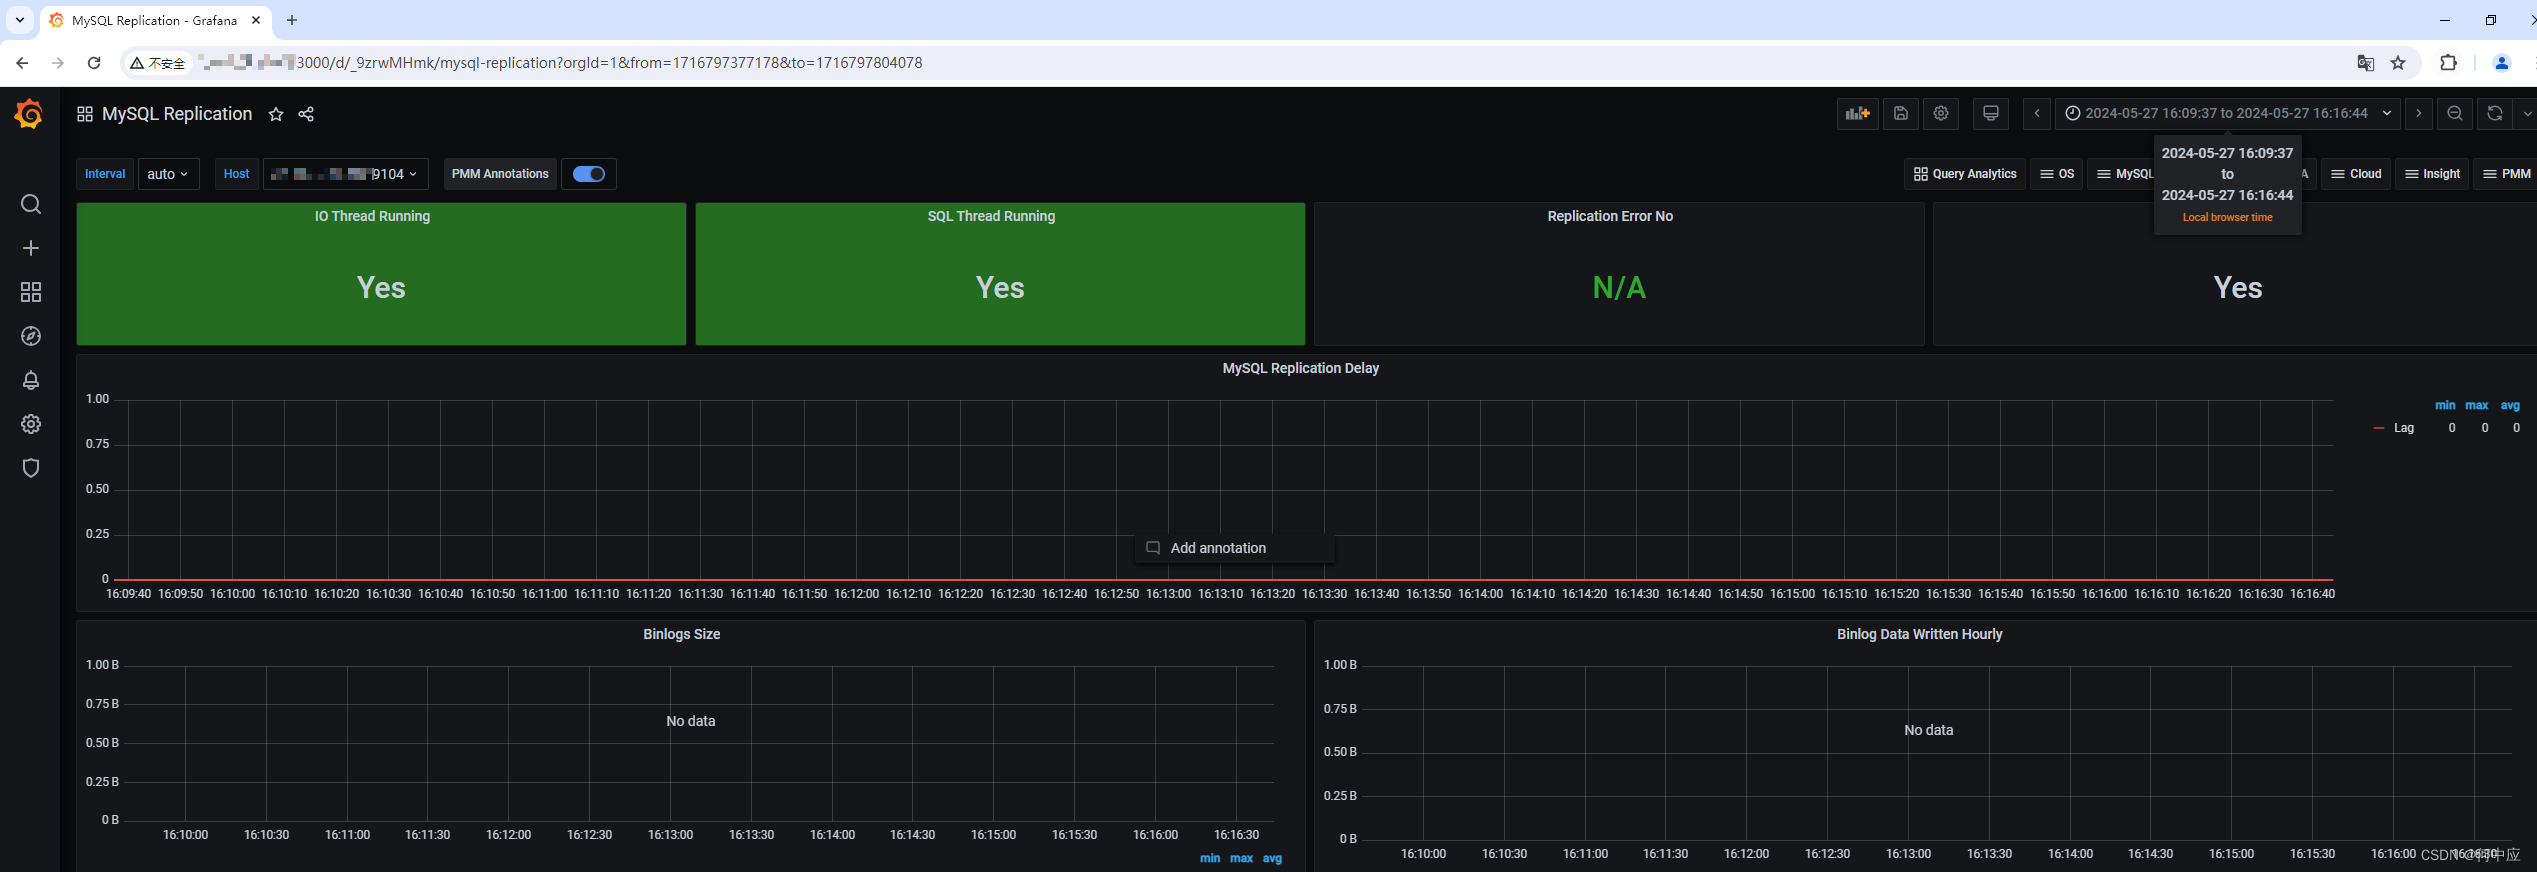Open the Insight dashboards menu
The image size is (2537, 872).
coord(2432,174)
